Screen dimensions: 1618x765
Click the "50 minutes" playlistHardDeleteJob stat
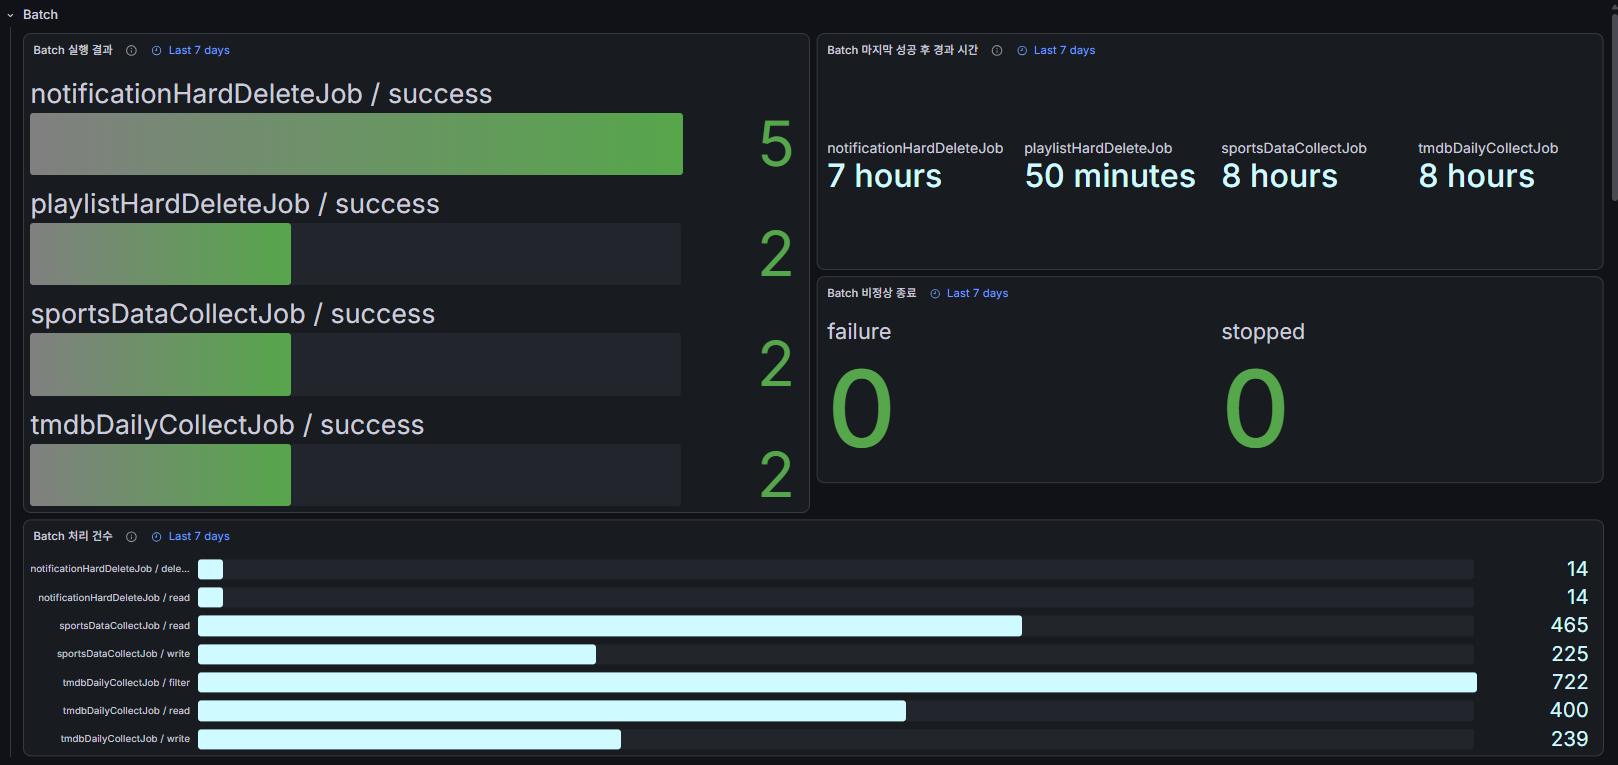pyautogui.click(x=1110, y=176)
